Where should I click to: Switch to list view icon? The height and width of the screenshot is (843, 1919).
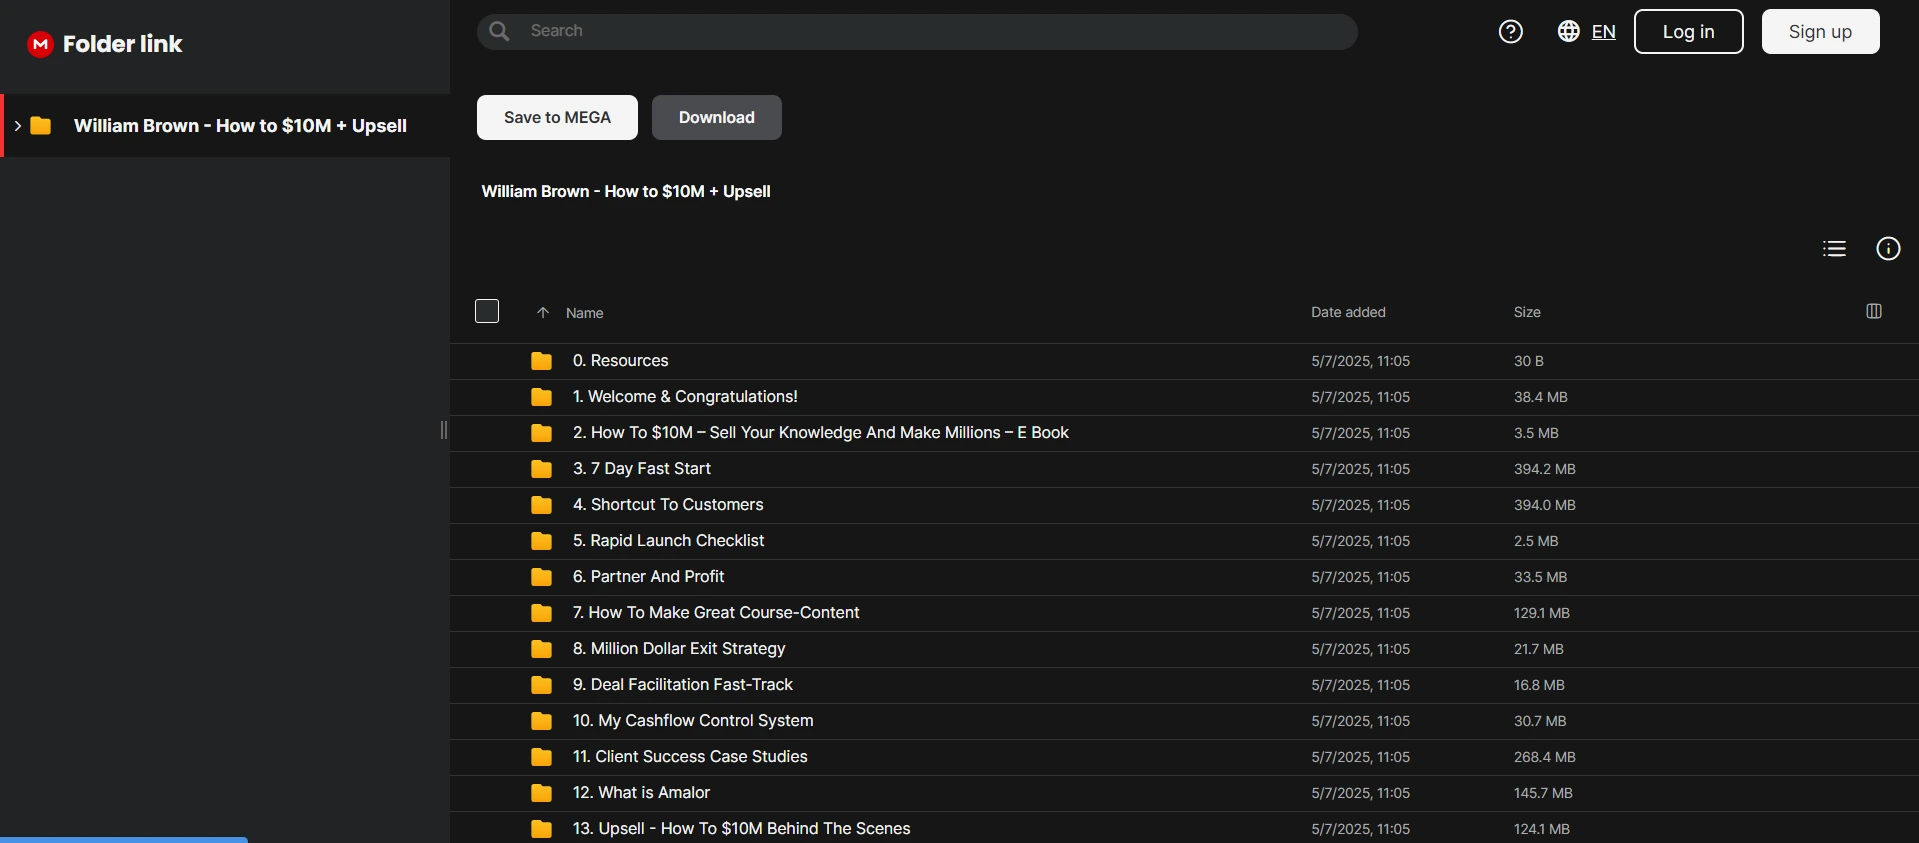(1834, 249)
